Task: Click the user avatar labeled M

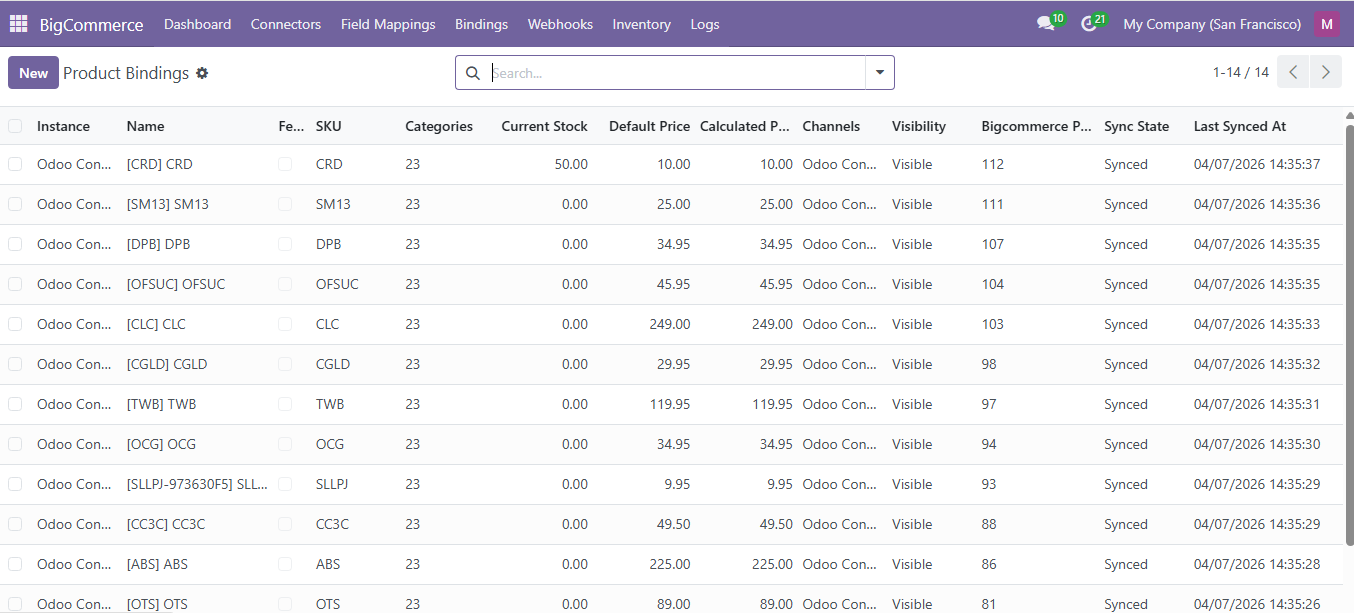Action: pos(1326,23)
